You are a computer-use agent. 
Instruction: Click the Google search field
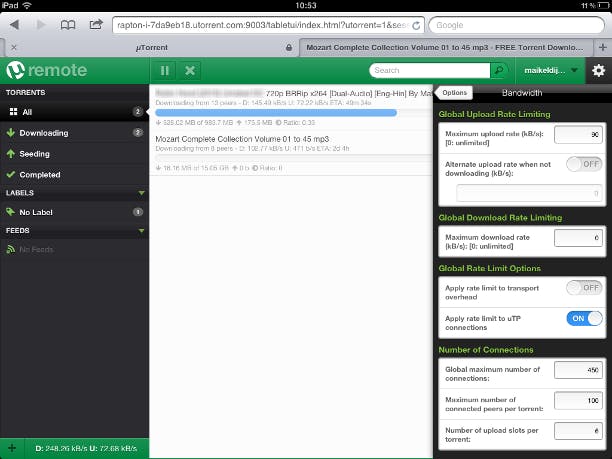517,25
